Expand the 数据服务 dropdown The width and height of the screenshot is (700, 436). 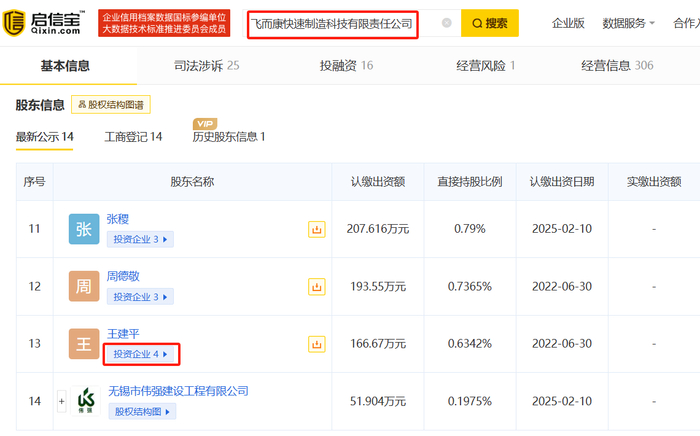coord(628,23)
